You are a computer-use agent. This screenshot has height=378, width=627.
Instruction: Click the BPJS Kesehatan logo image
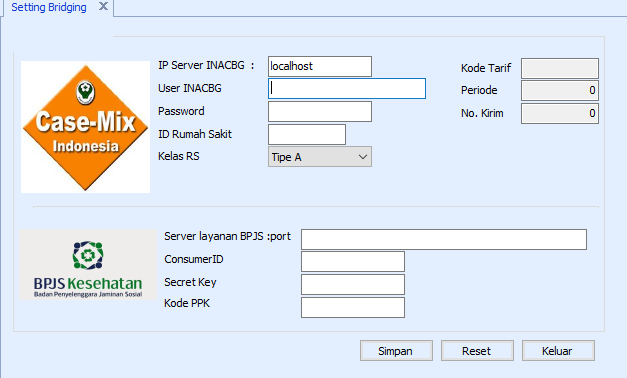(x=88, y=264)
